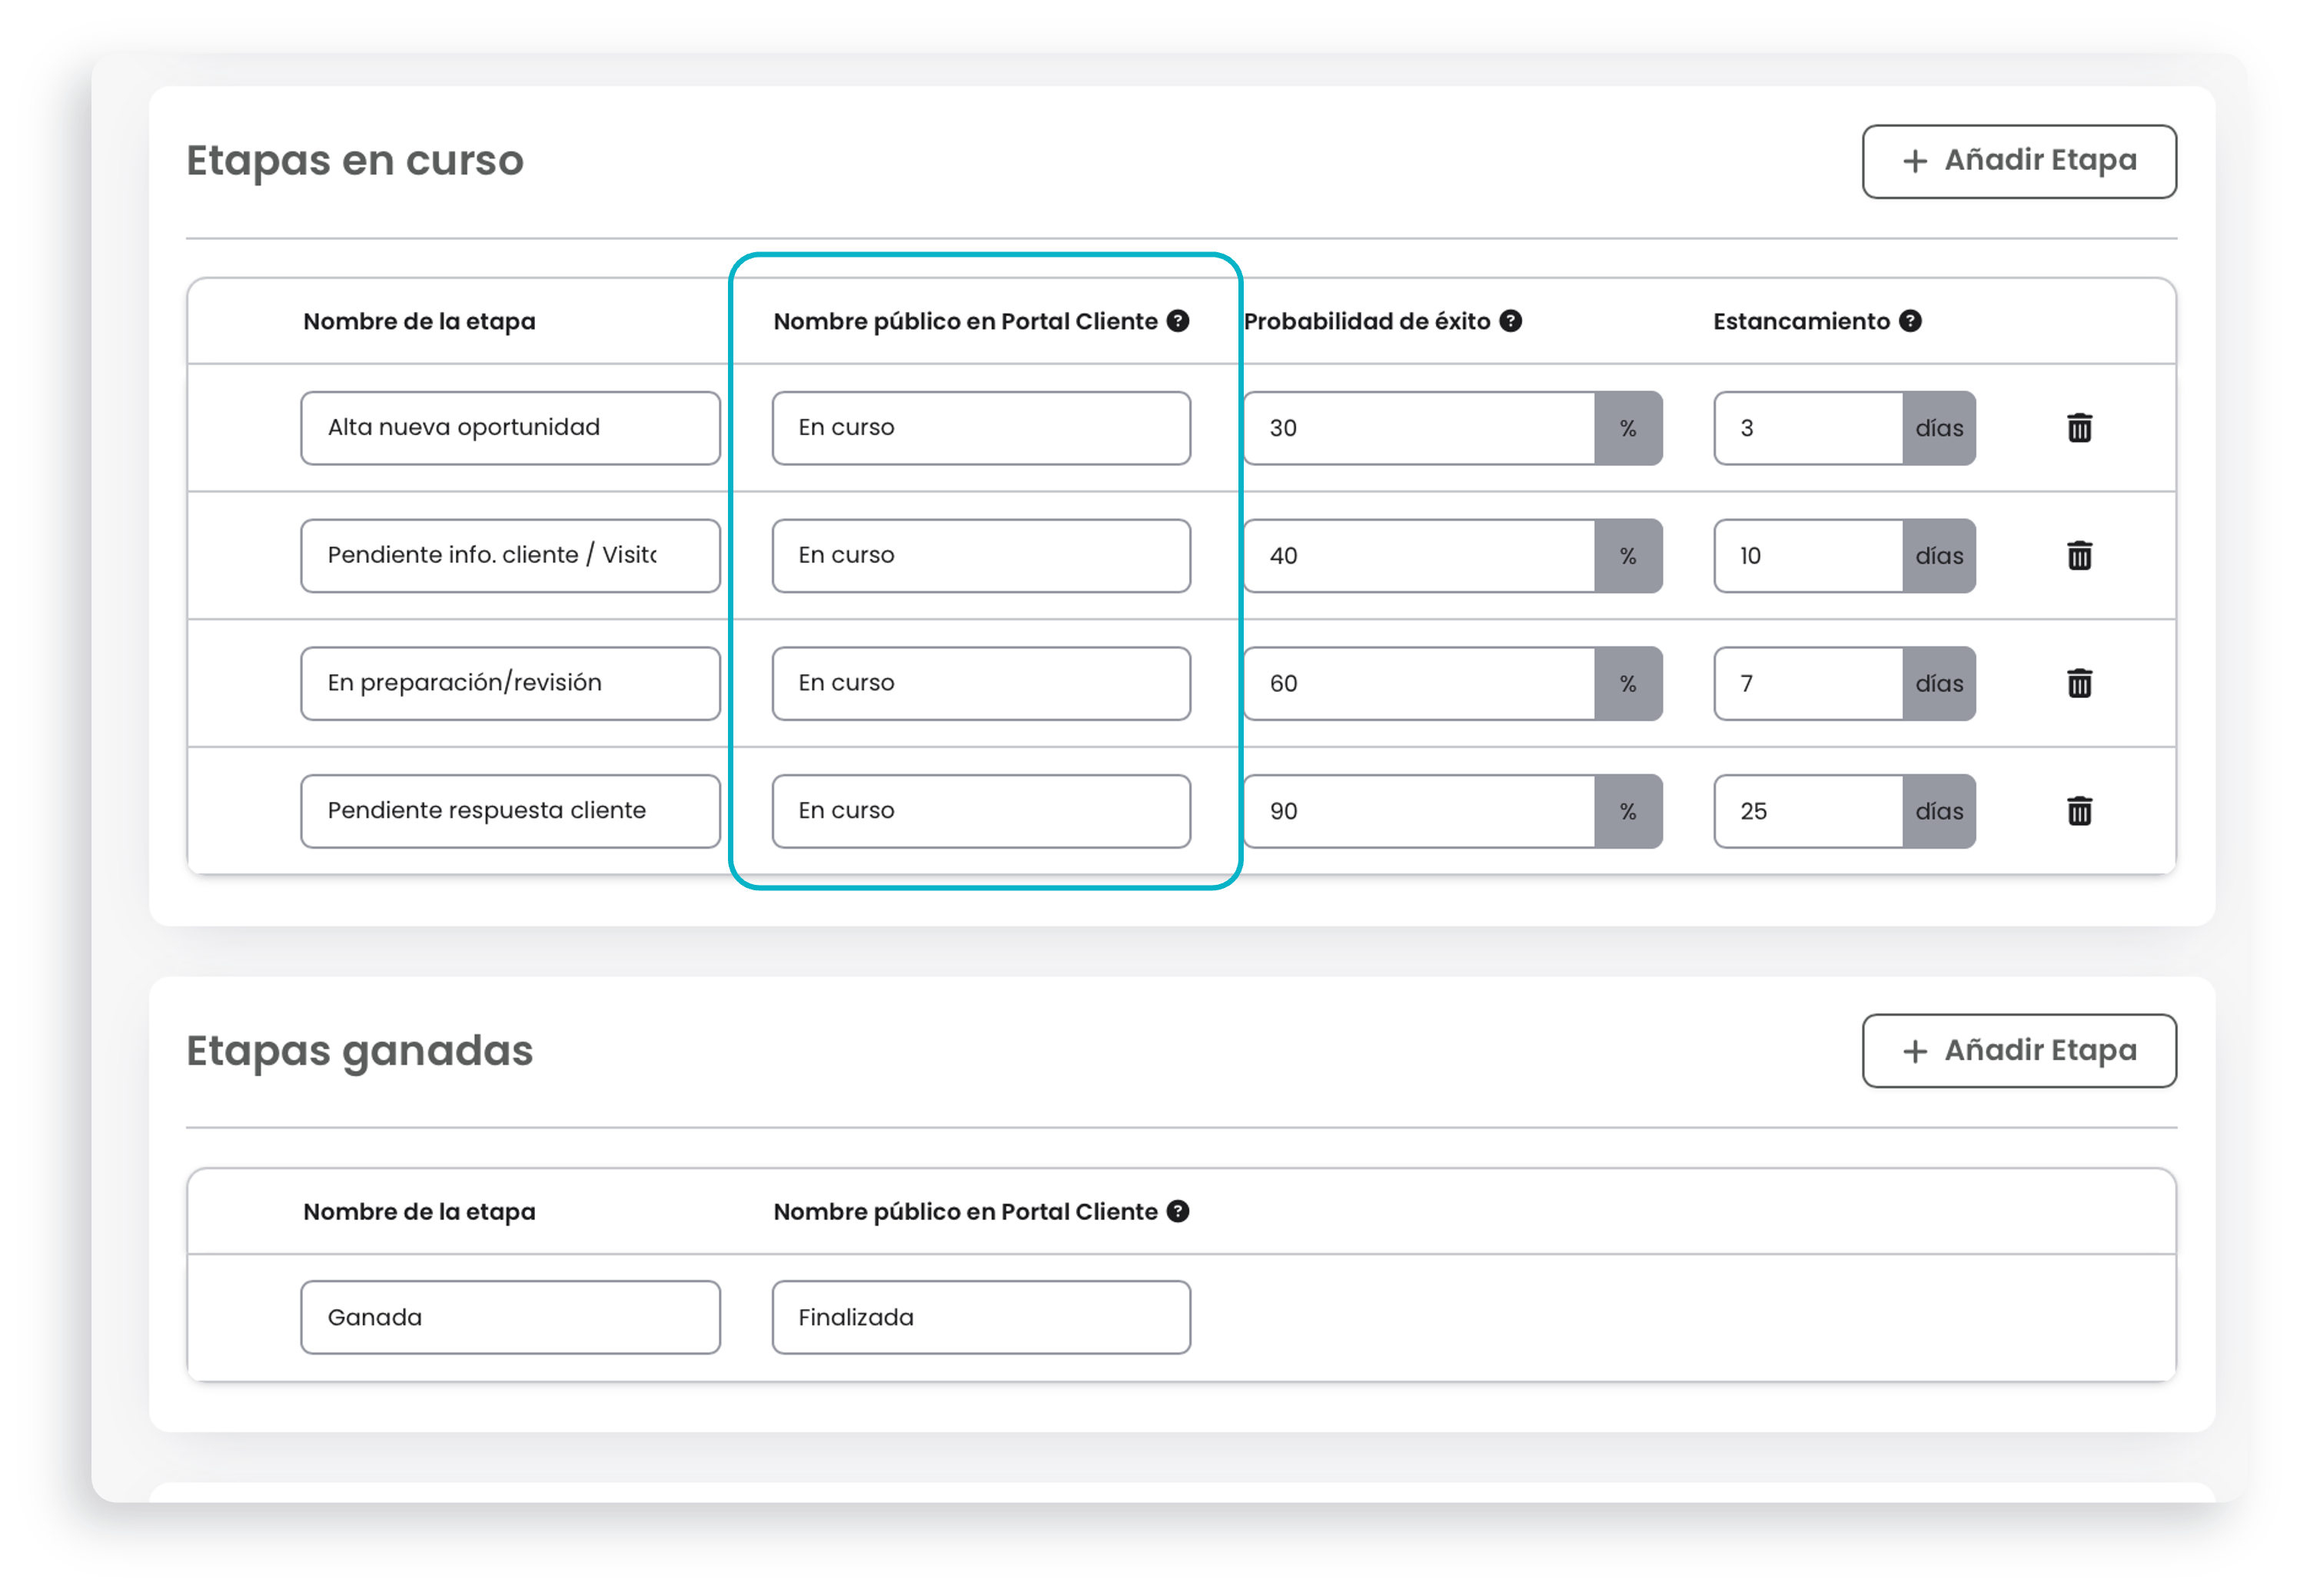Screen dimensions: 2300x1596
Task: Click the Etapas ganadas heading
Action: (x=360, y=1052)
